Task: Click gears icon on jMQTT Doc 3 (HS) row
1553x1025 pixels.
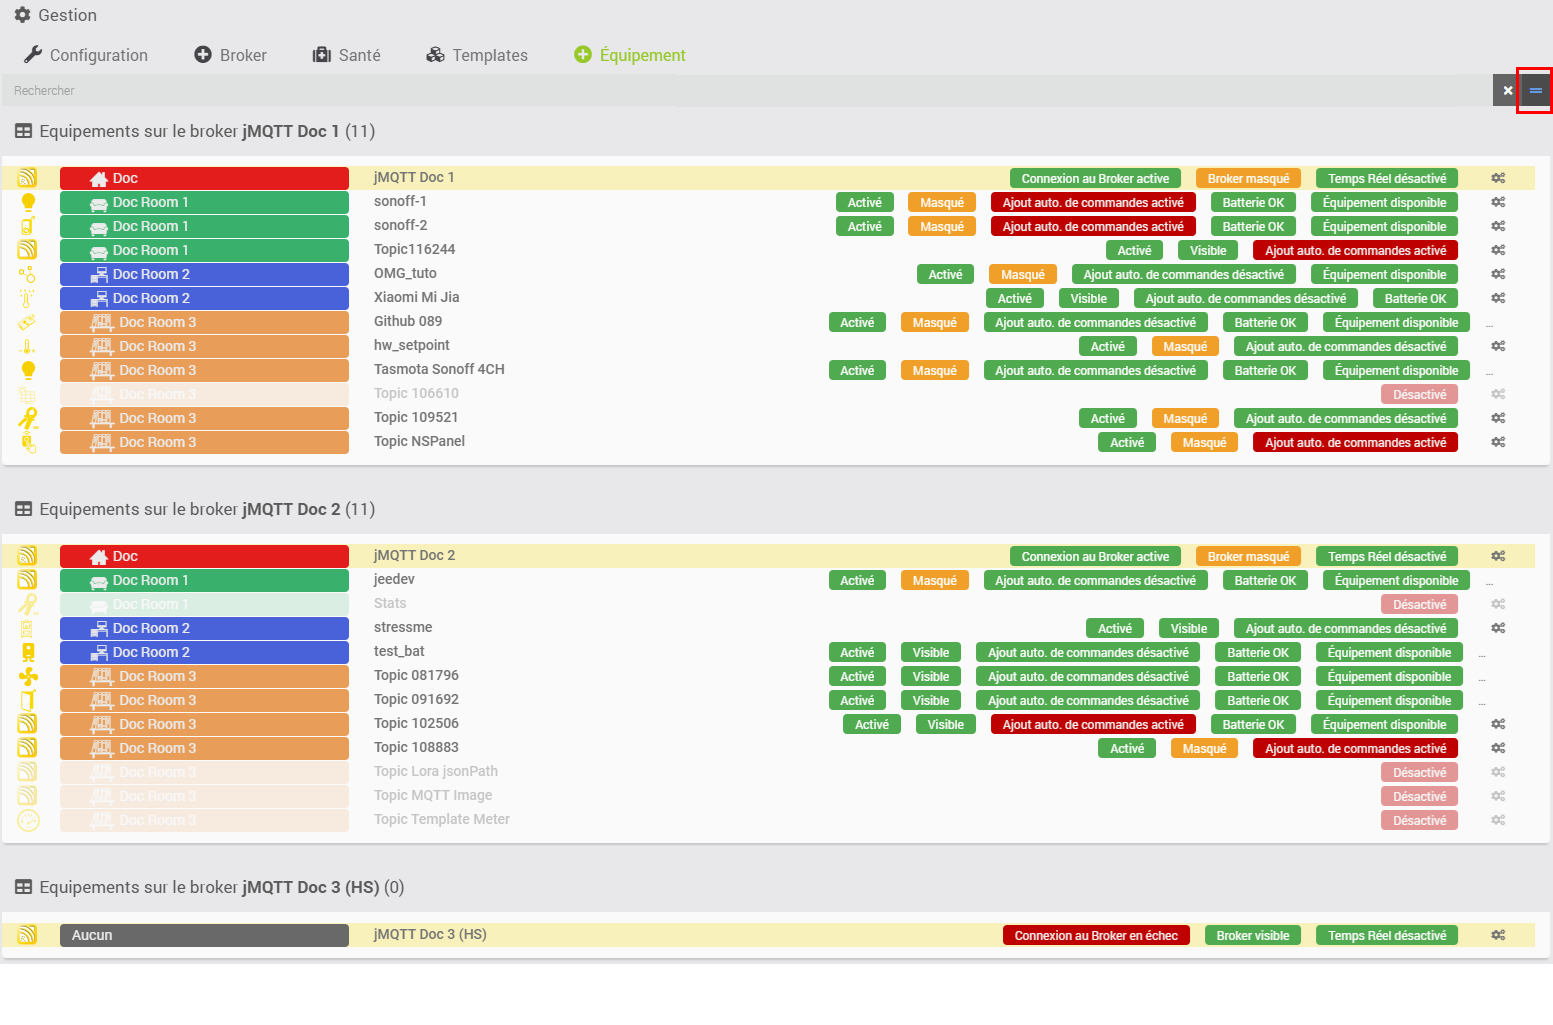Action: point(1498,935)
